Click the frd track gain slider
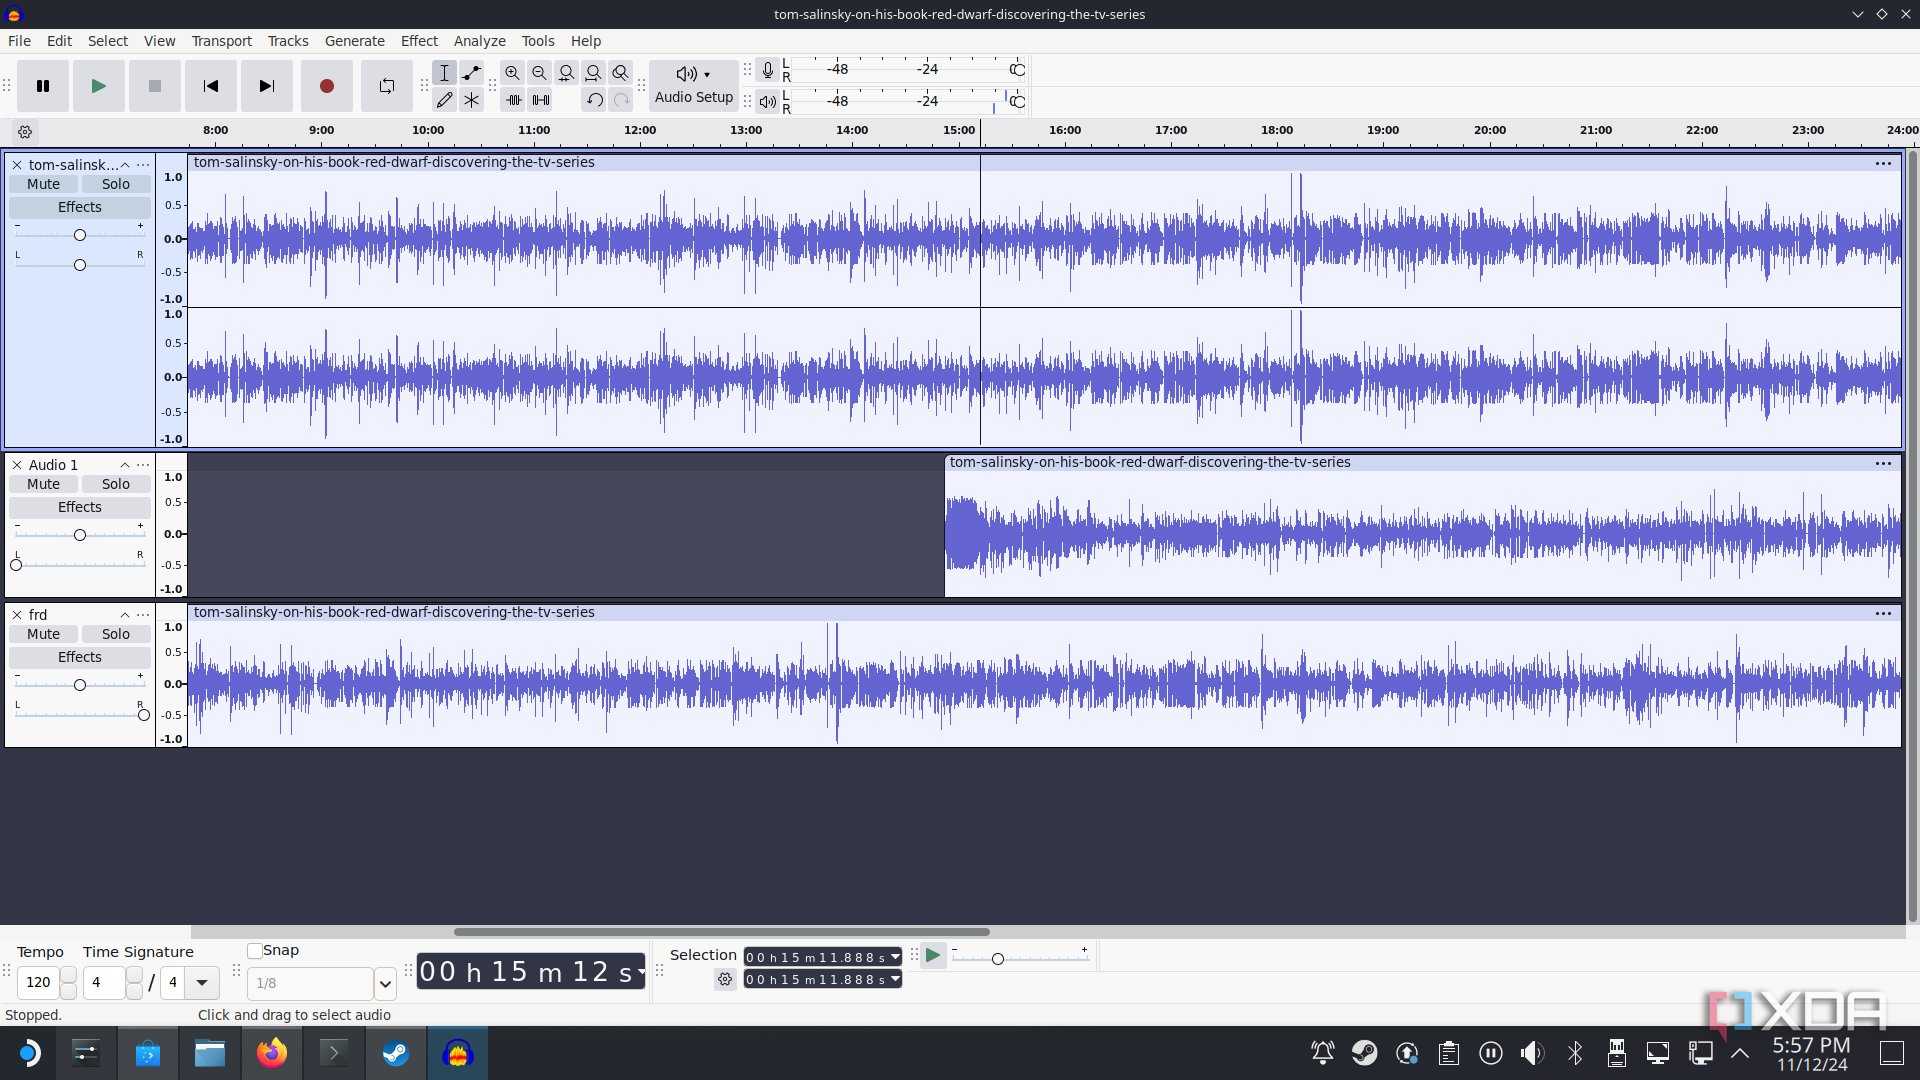 tap(80, 685)
